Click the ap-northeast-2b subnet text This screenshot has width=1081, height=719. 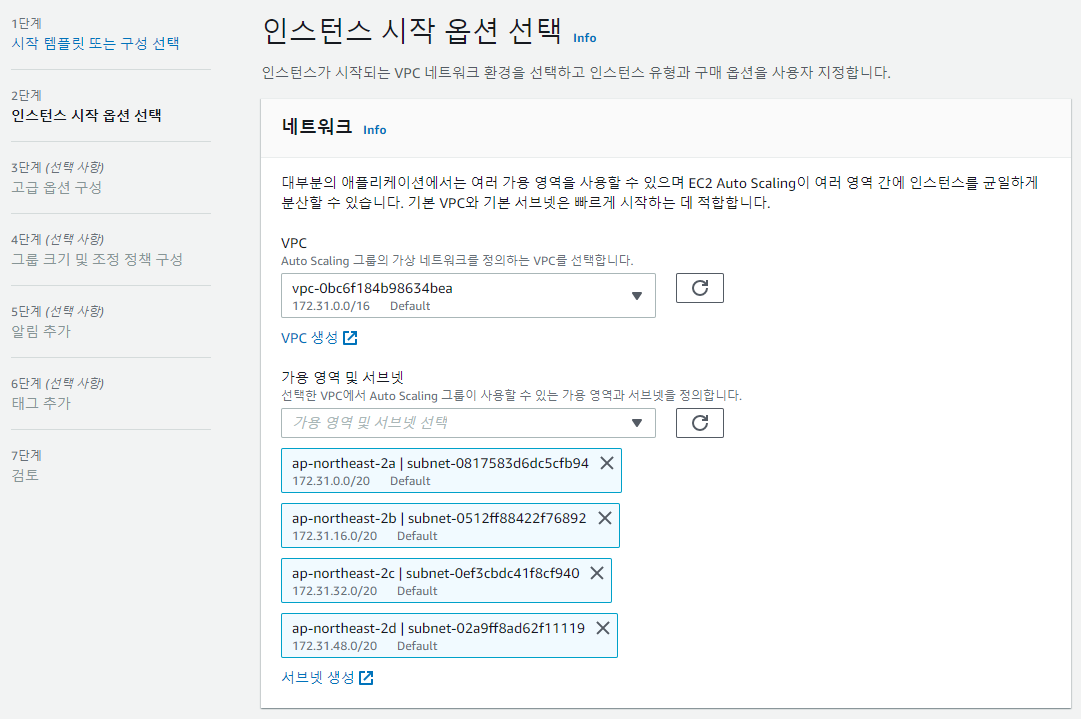438,518
